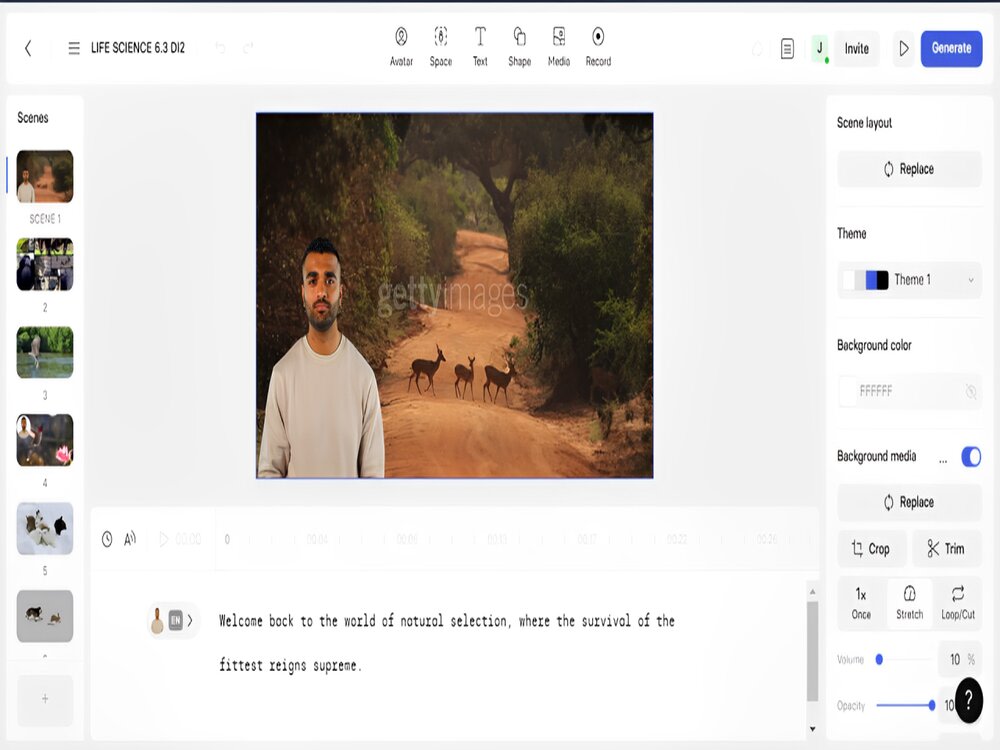
Task: Click the undo arrow icon
Action: tap(220, 48)
